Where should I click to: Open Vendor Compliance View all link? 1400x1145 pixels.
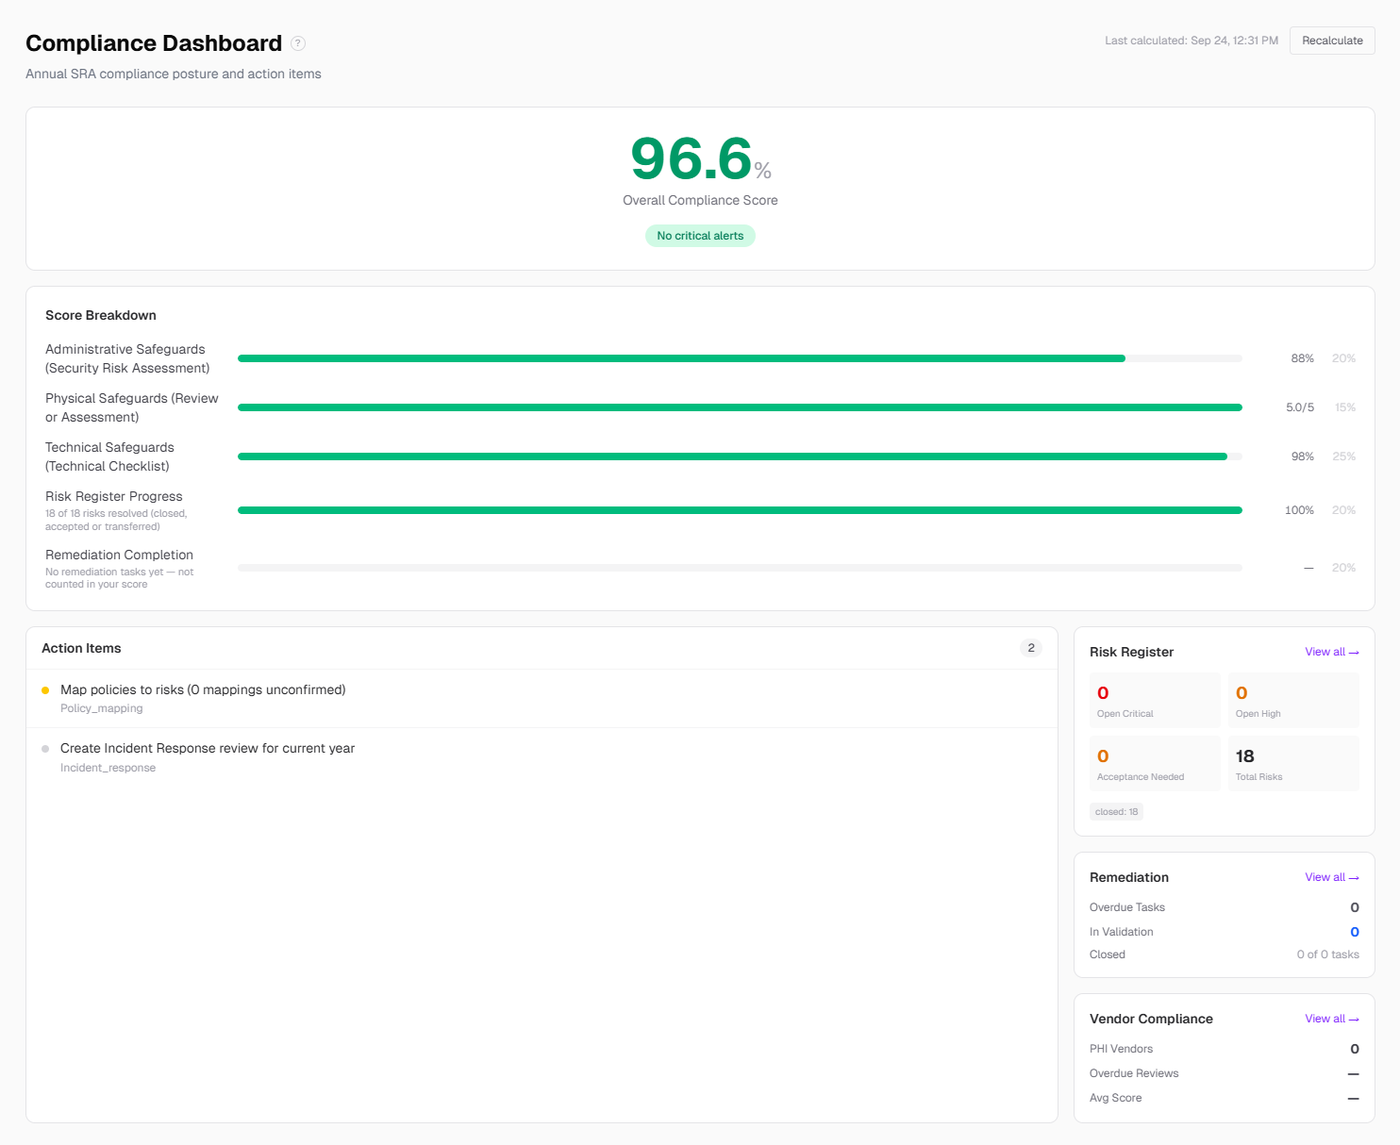pyautogui.click(x=1332, y=1019)
